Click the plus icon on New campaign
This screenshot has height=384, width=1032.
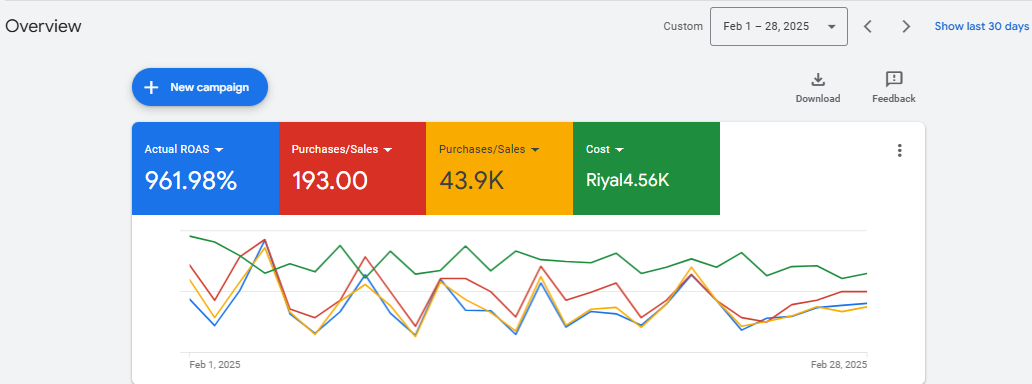[151, 87]
